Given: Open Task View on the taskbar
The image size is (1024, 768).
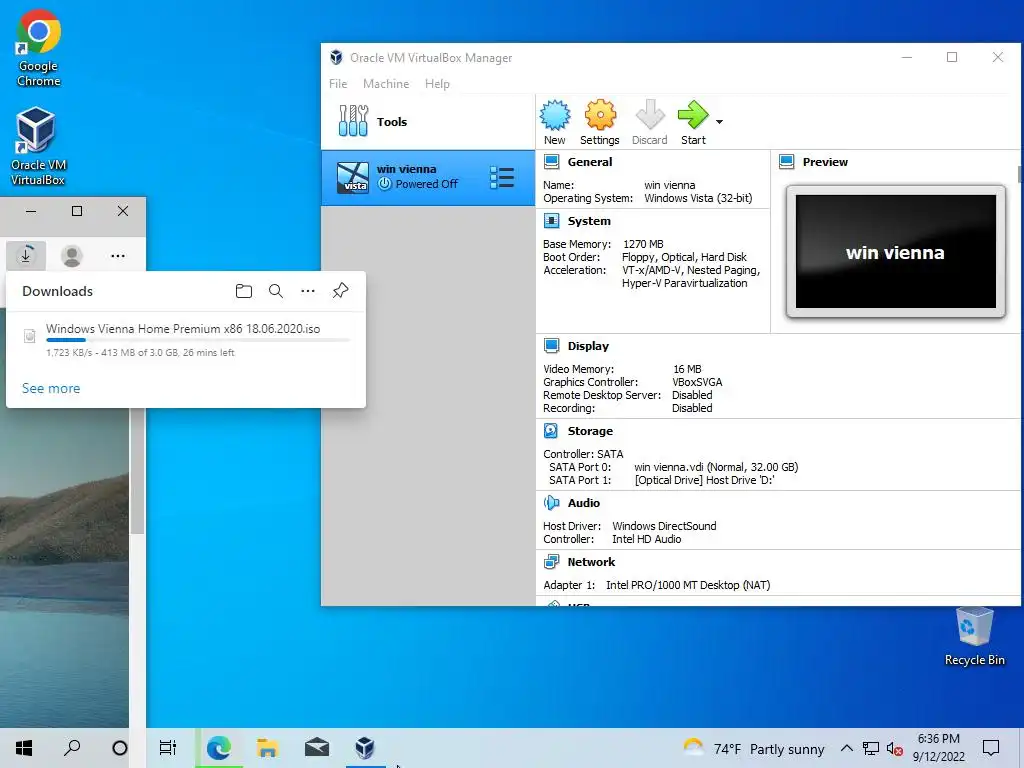Looking at the screenshot, I should point(168,748).
